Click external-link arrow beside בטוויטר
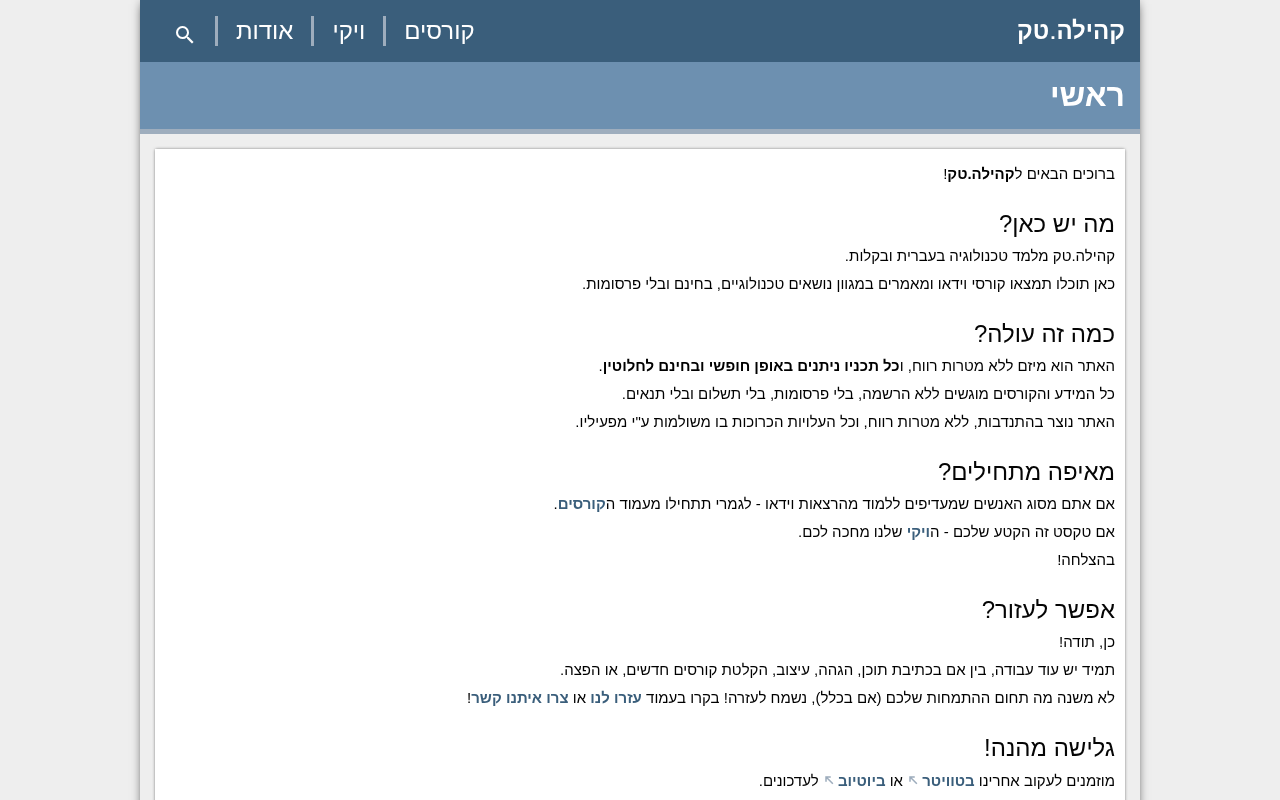The height and width of the screenshot is (800, 1280). tap(913, 780)
